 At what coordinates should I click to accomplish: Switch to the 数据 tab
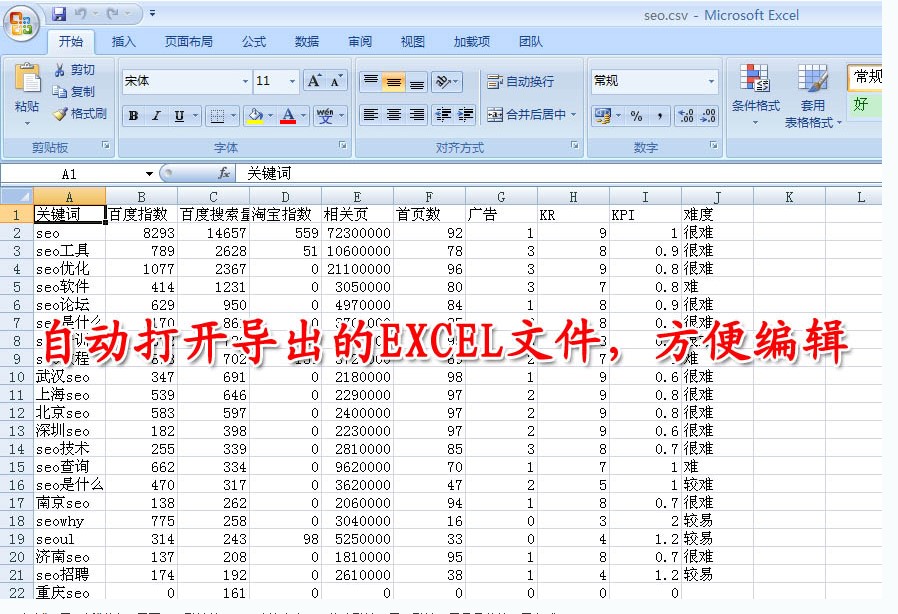click(306, 42)
